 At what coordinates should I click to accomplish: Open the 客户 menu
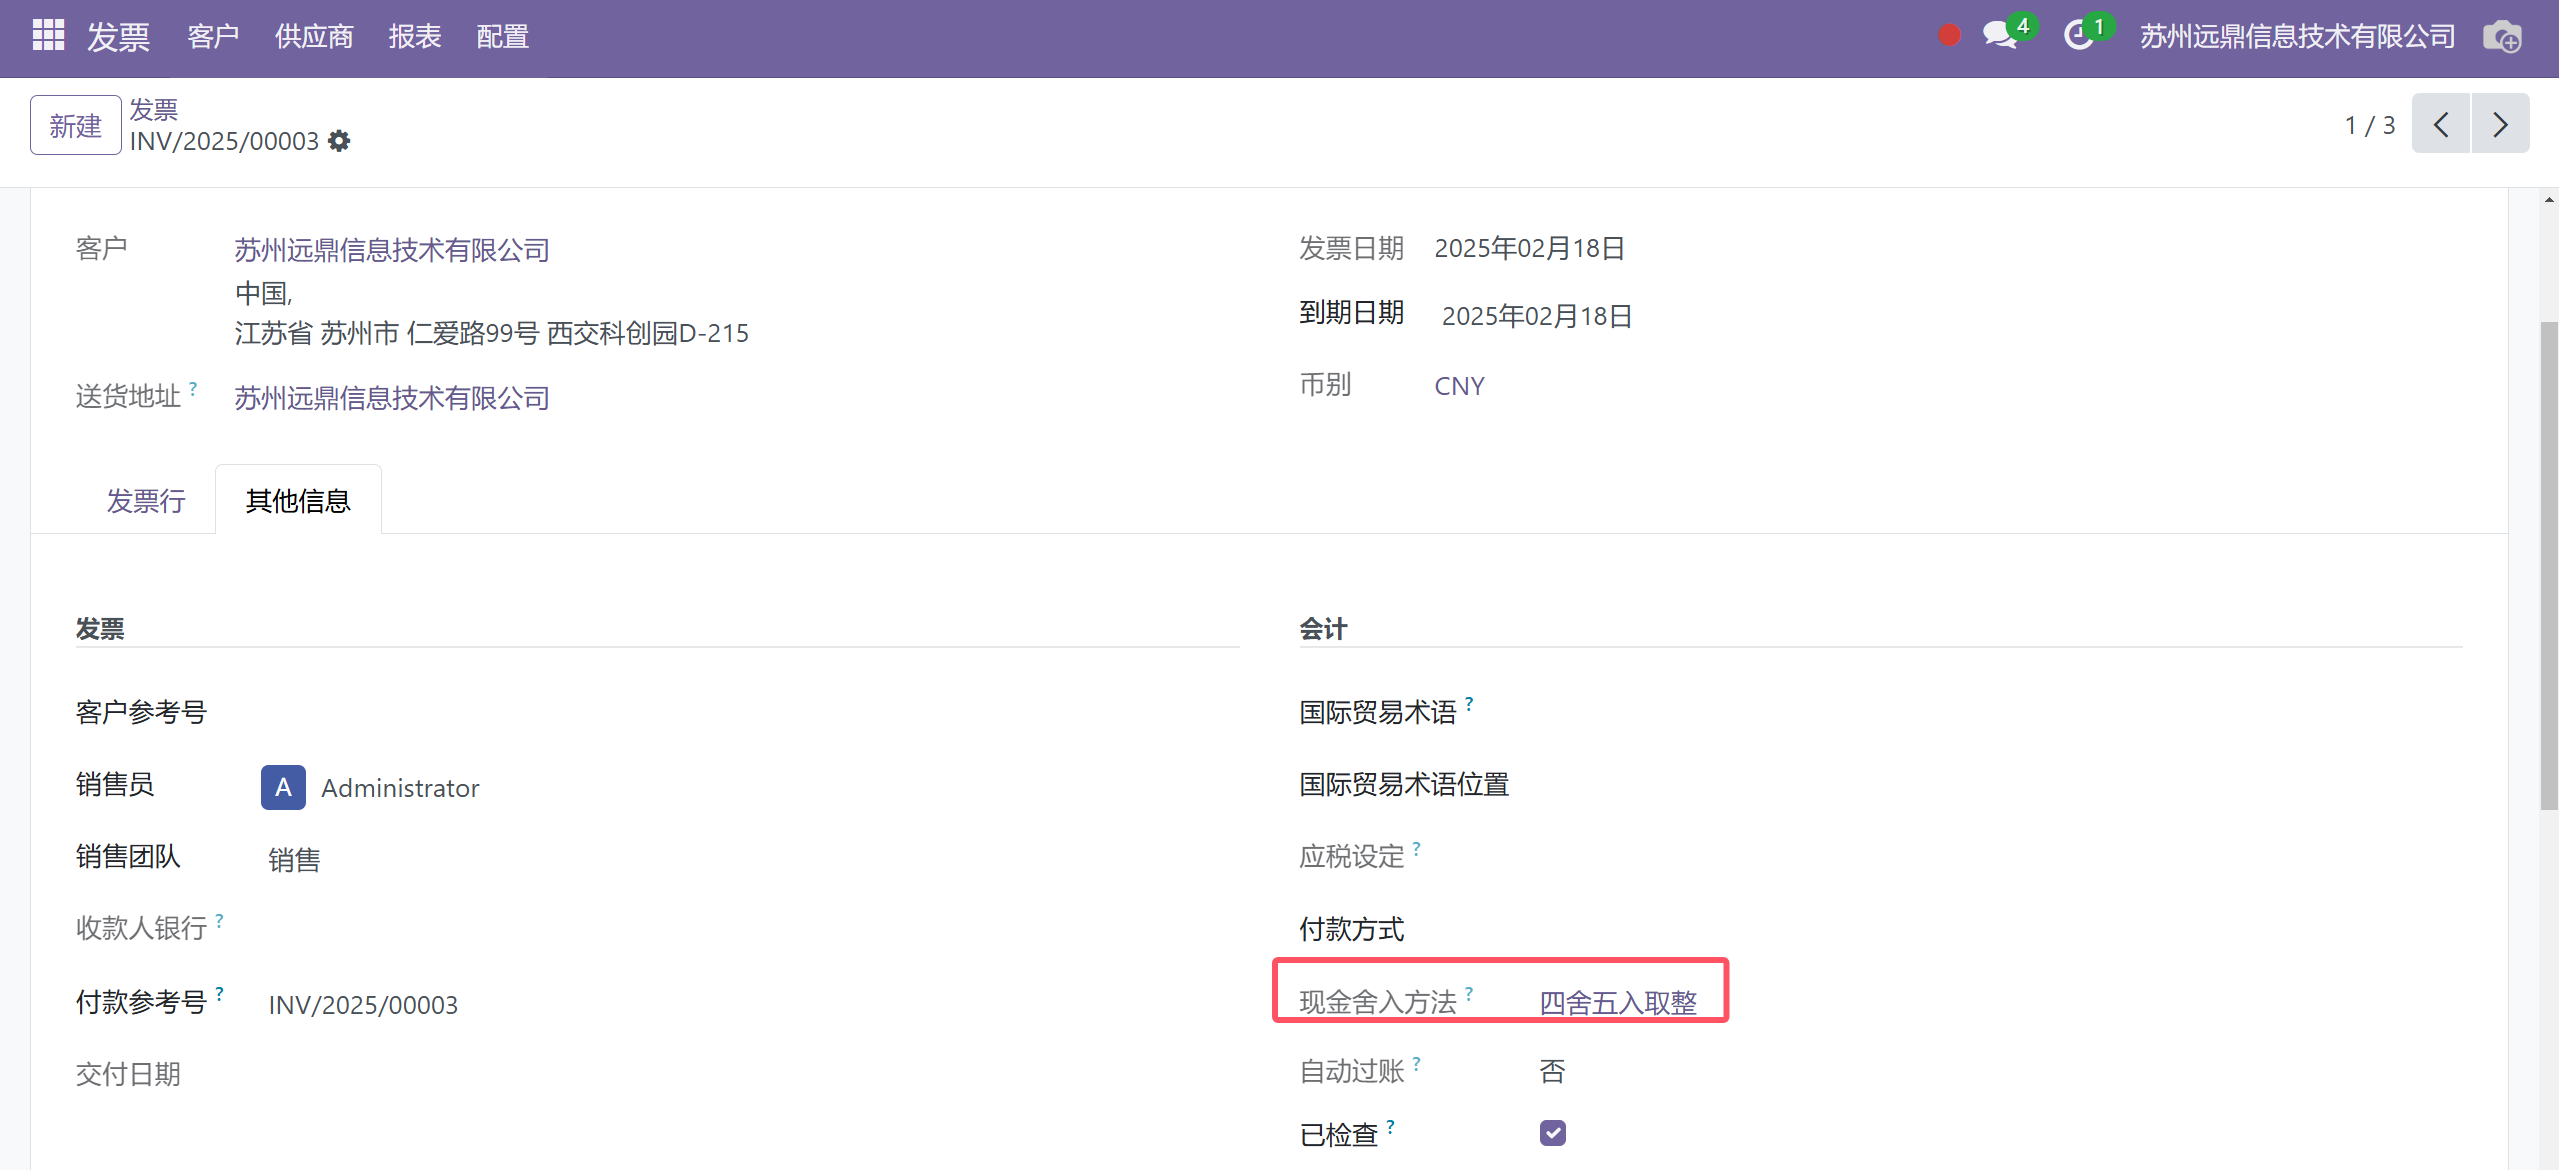pos(213,37)
